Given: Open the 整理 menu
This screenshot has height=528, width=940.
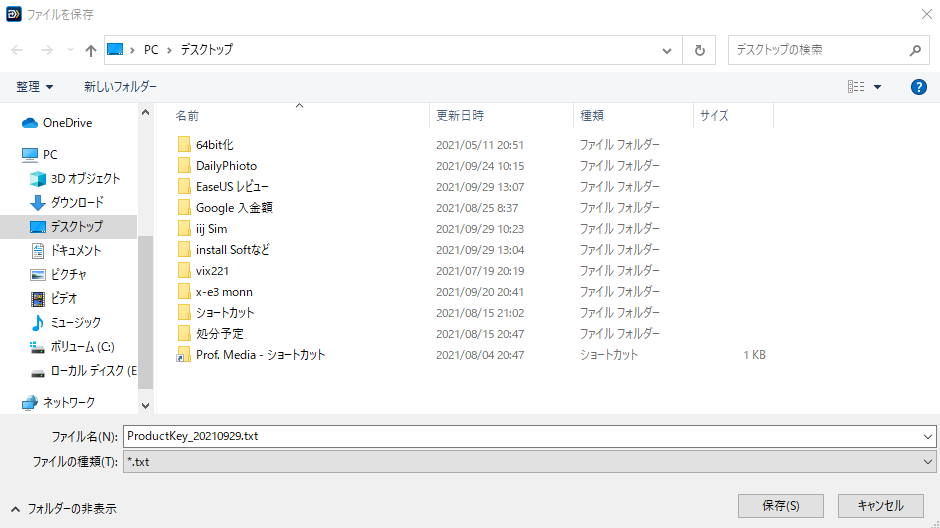Looking at the screenshot, I should point(34,87).
